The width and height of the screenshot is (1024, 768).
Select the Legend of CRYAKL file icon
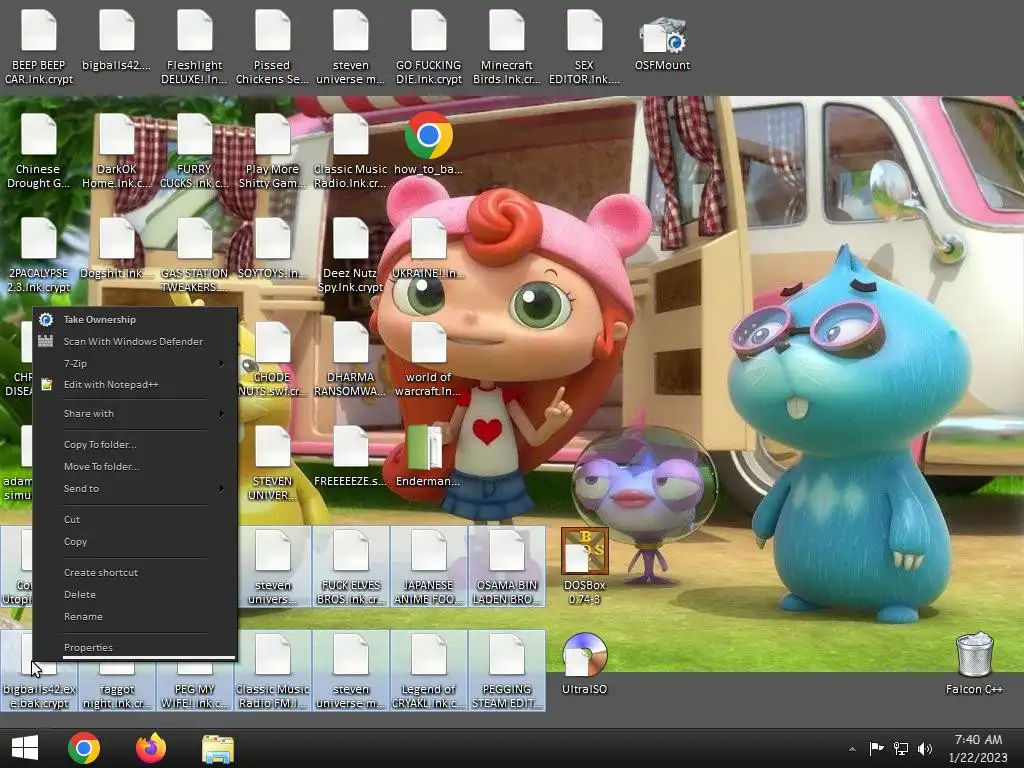pyautogui.click(x=428, y=671)
